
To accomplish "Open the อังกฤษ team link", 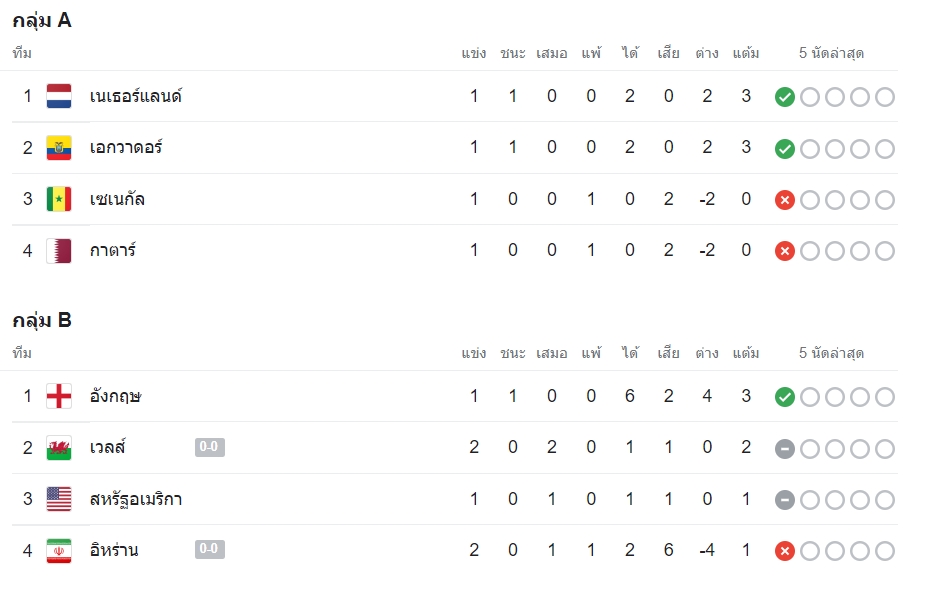I will (116, 396).
